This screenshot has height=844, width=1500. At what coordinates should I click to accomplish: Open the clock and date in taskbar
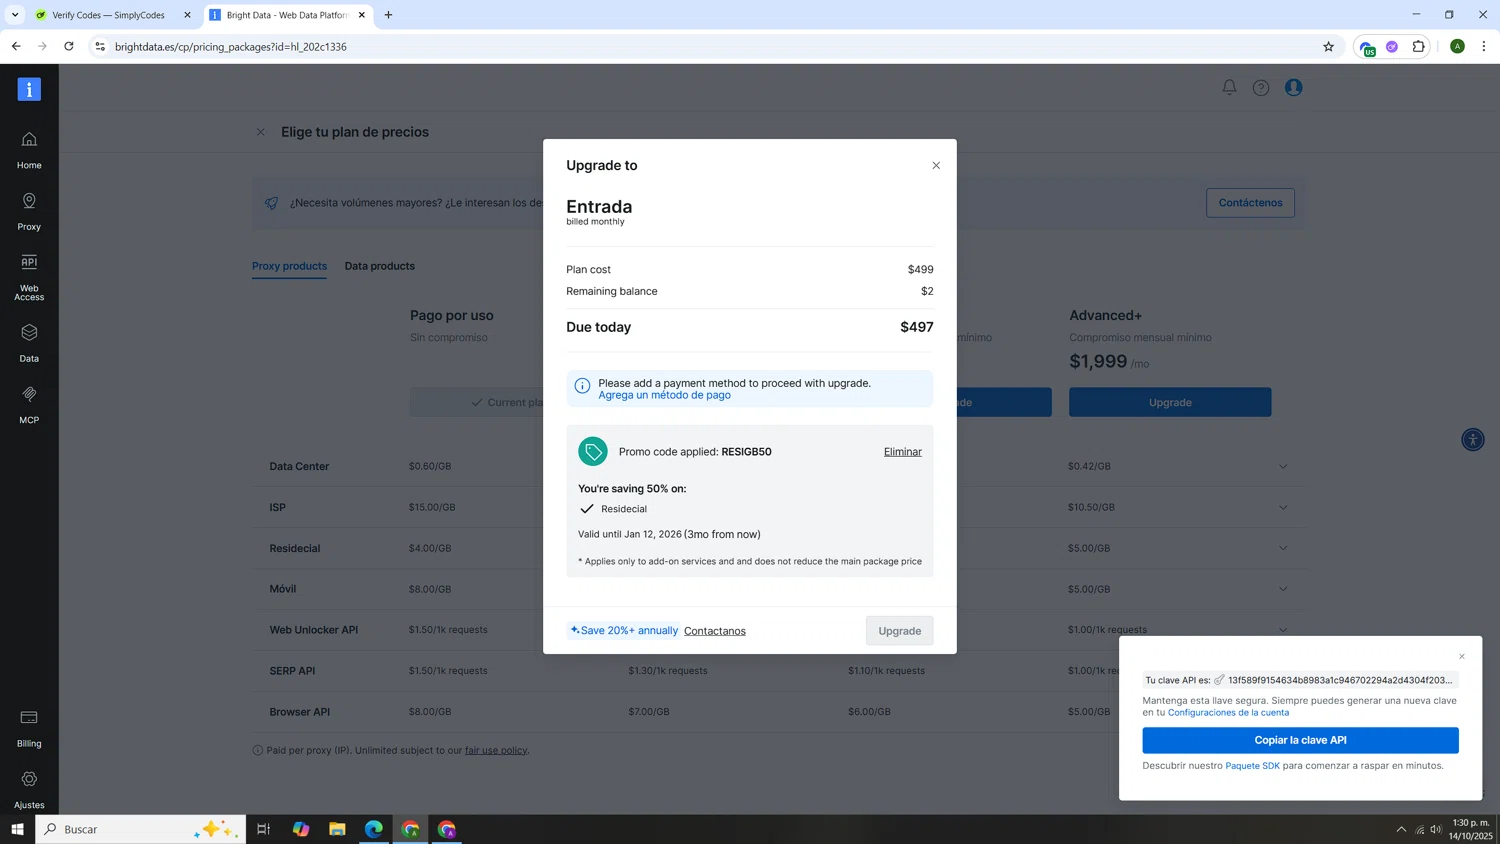click(1470, 829)
